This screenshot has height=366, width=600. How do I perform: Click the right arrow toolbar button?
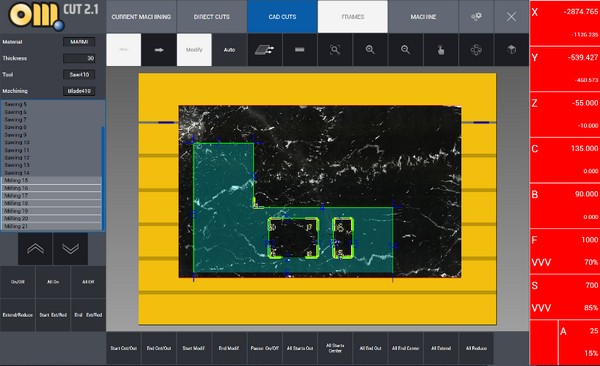[x=159, y=50]
